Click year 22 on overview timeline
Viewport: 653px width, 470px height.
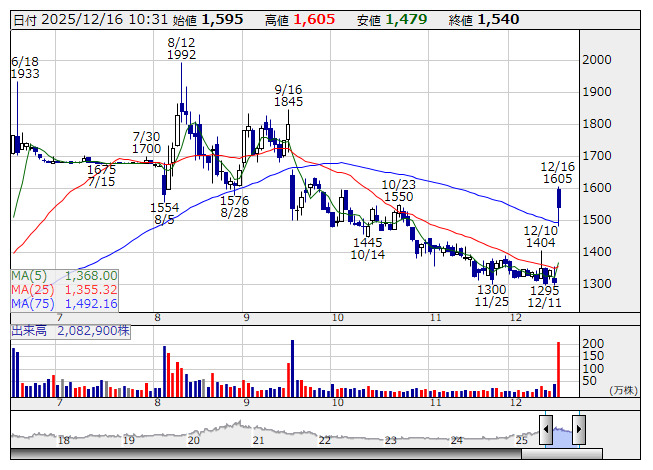324,440
